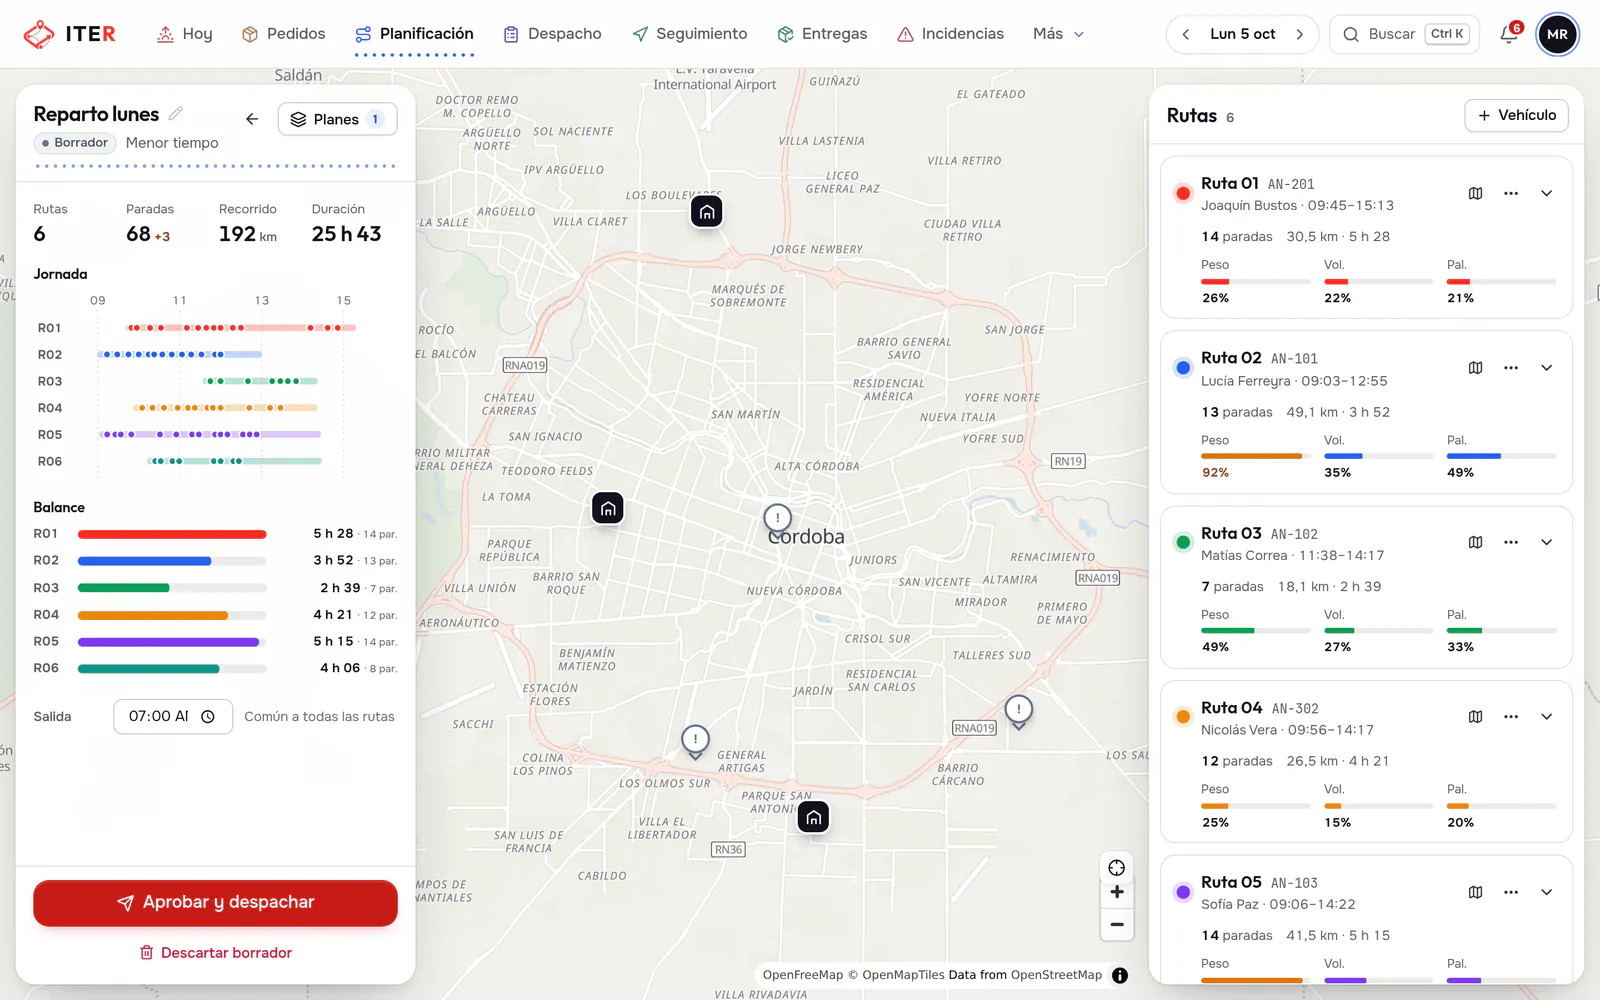Viewport: 1600px width, 1000px height.
Task: Go back with the left arrow in plan panel
Action: 252,119
